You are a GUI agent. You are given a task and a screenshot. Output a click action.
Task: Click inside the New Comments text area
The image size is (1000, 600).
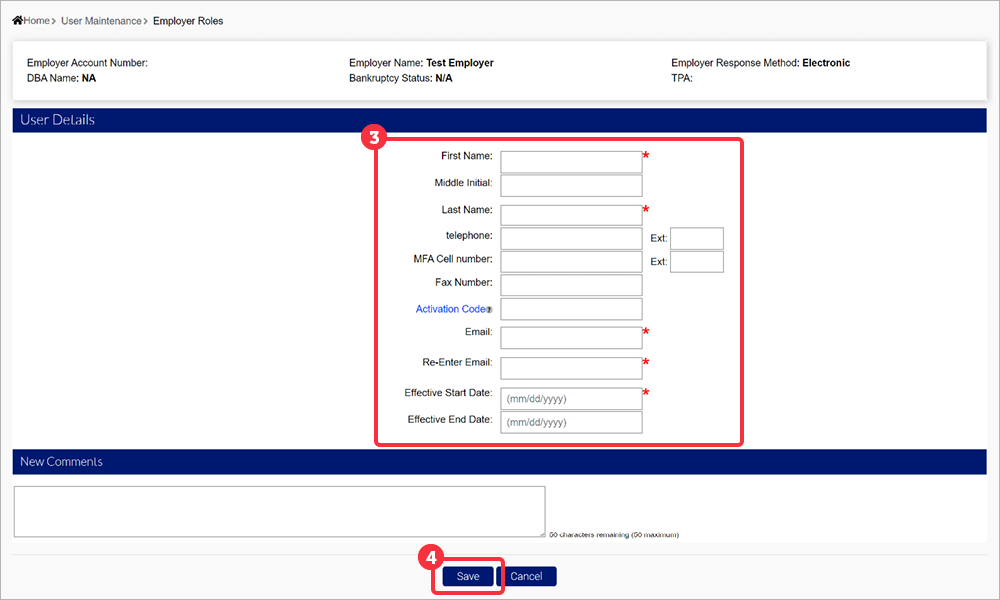(x=279, y=511)
